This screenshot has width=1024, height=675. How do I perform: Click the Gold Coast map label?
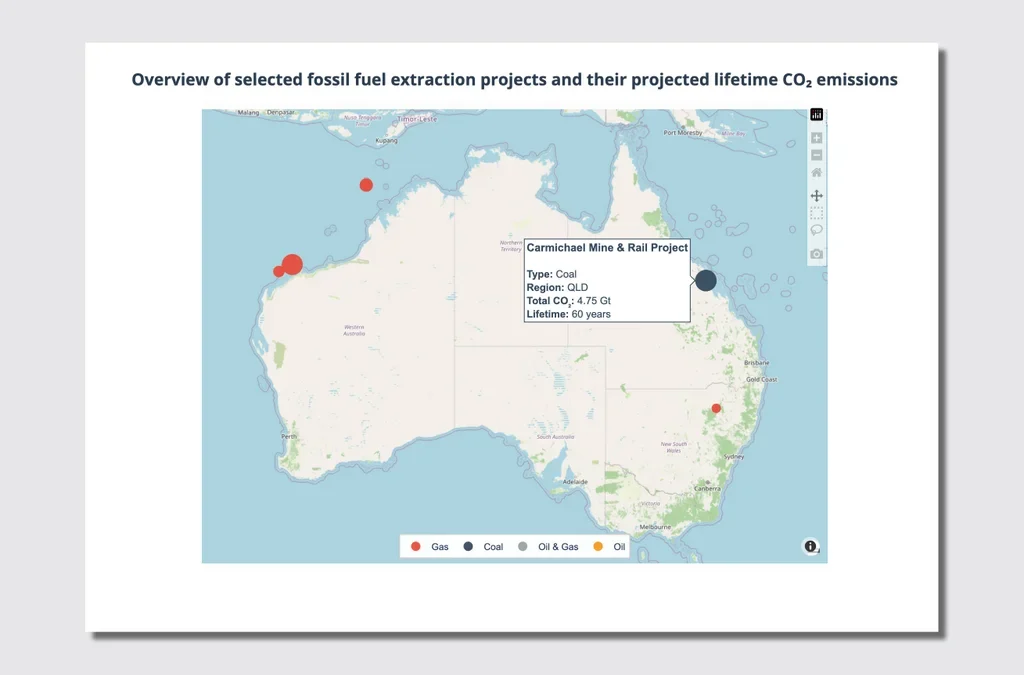pyautogui.click(x=761, y=379)
